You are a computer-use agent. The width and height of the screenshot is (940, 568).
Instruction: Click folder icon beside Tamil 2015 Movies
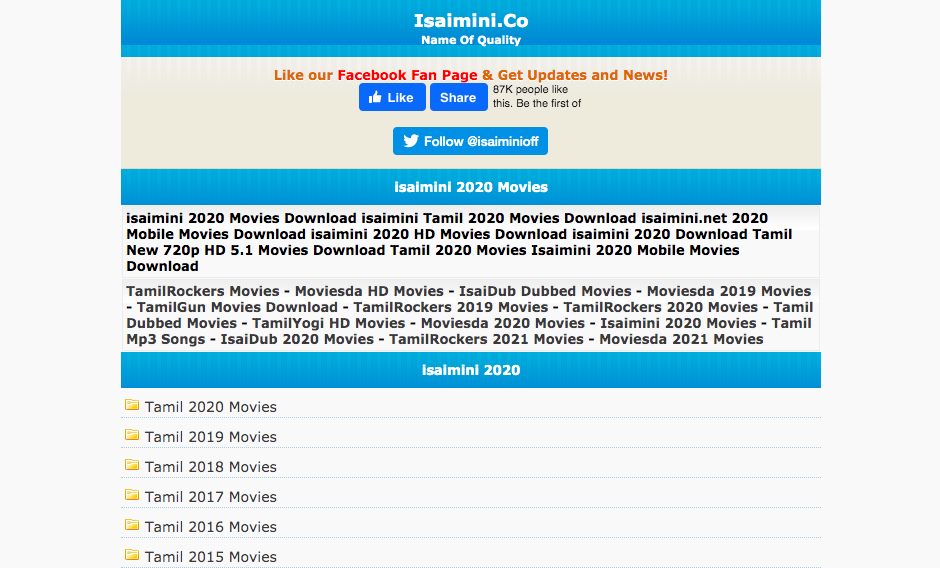pyautogui.click(x=131, y=555)
